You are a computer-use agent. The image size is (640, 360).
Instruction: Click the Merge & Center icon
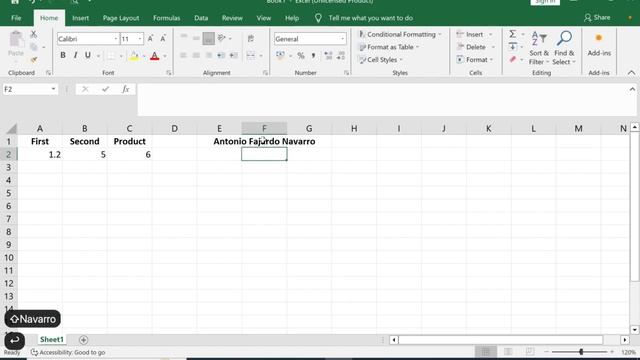tap(251, 56)
